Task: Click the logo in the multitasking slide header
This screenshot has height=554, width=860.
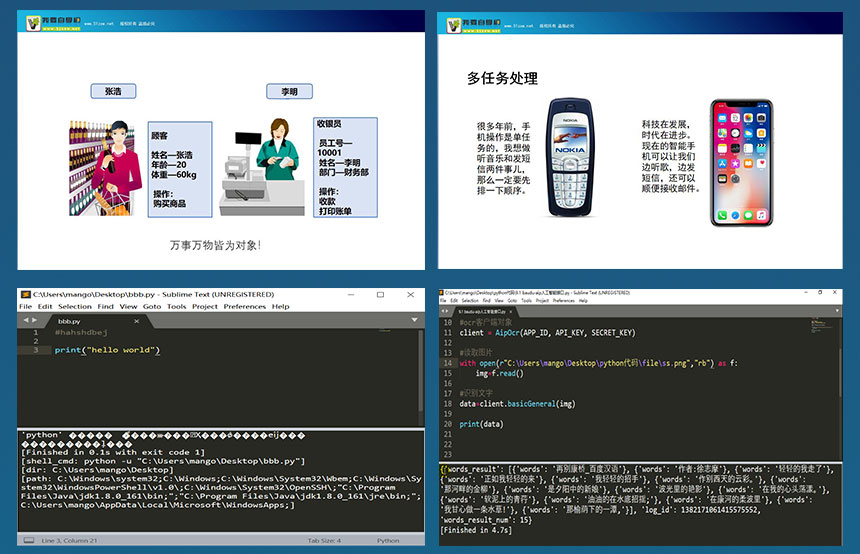Action: coord(474,25)
